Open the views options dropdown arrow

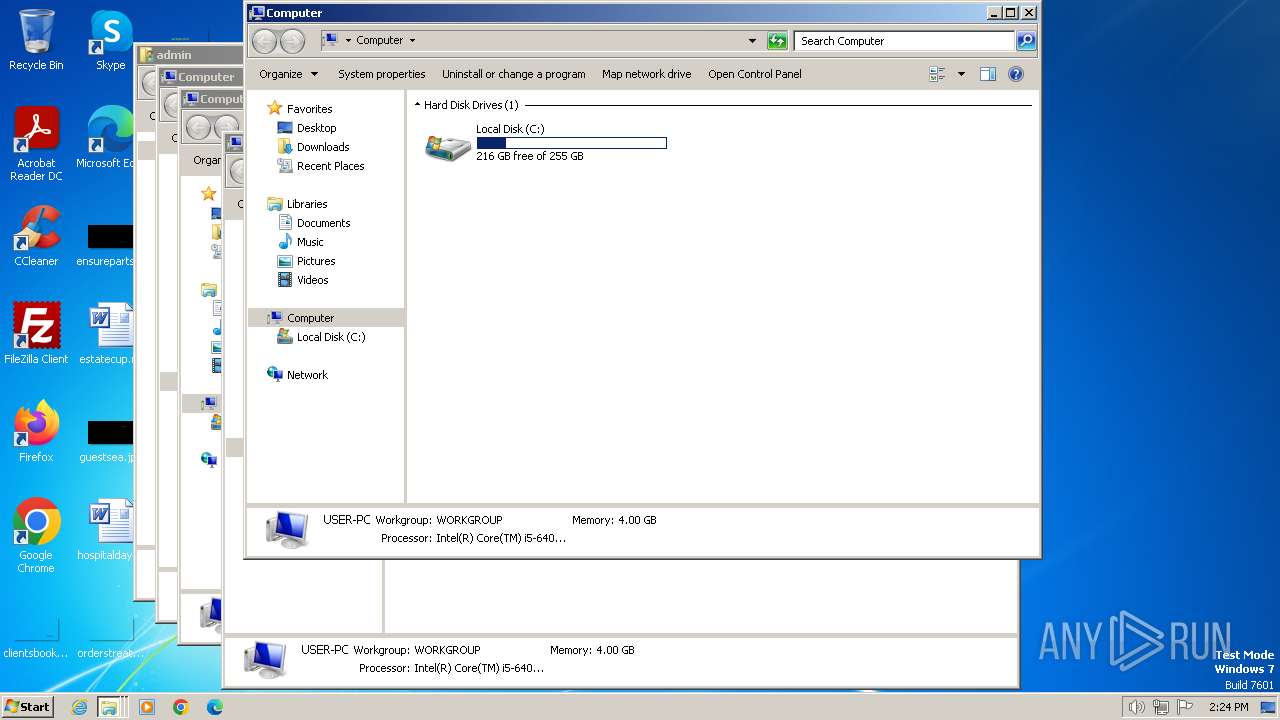pyautogui.click(x=961, y=74)
